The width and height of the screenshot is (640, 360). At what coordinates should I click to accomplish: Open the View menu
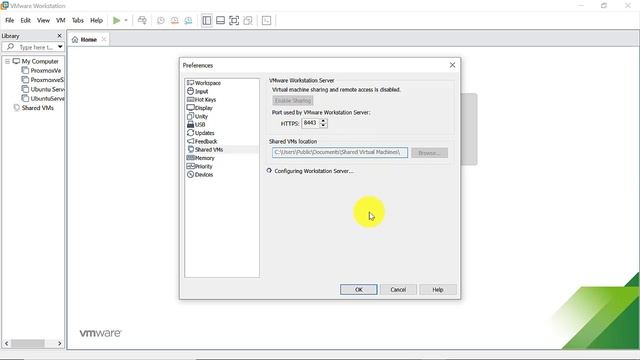coord(43,20)
